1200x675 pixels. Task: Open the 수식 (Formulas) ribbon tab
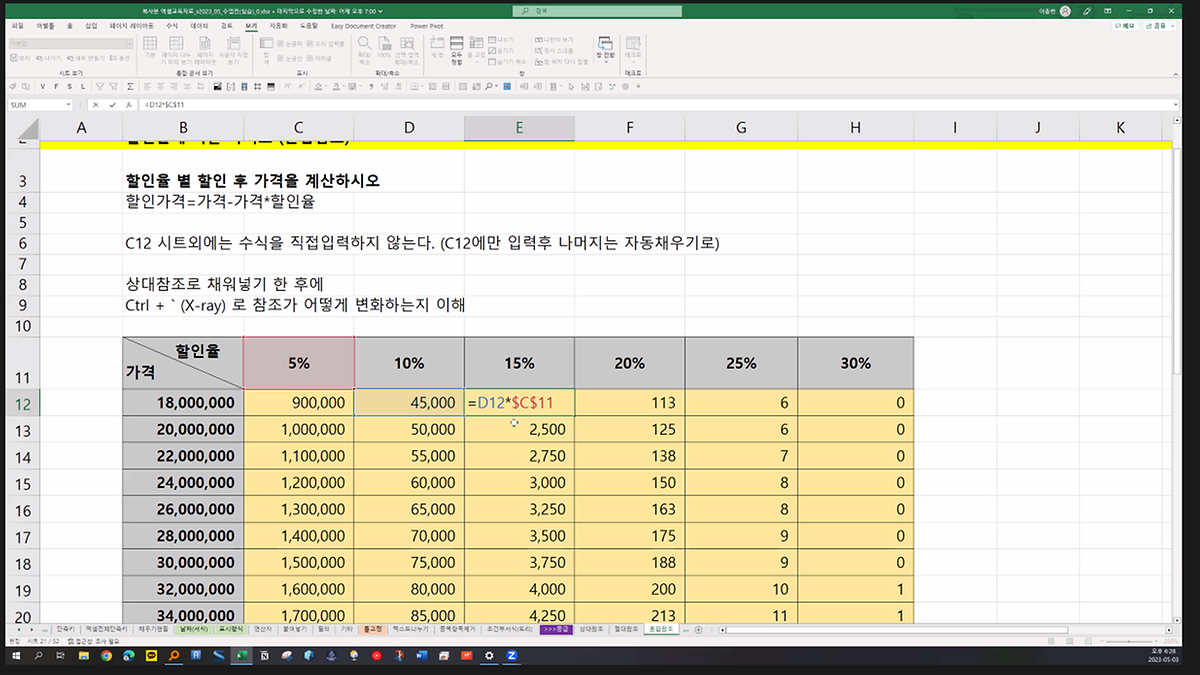(171, 26)
